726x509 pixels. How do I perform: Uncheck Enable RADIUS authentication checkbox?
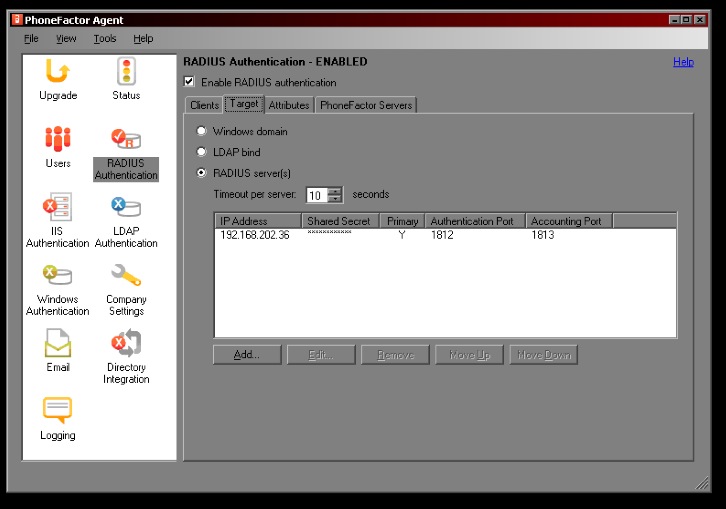pyautogui.click(x=190, y=82)
